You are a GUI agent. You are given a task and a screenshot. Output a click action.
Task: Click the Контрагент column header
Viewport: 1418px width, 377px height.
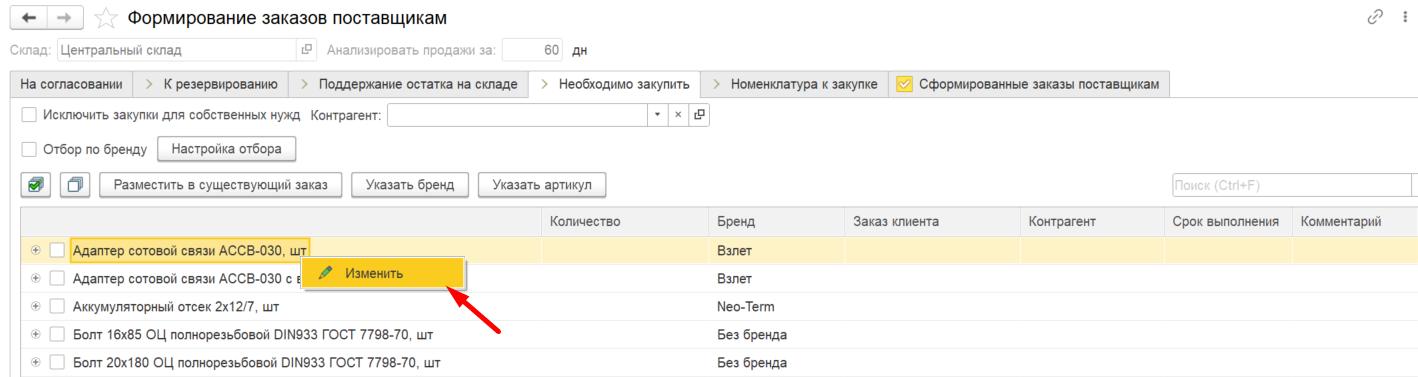(x=1092, y=221)
